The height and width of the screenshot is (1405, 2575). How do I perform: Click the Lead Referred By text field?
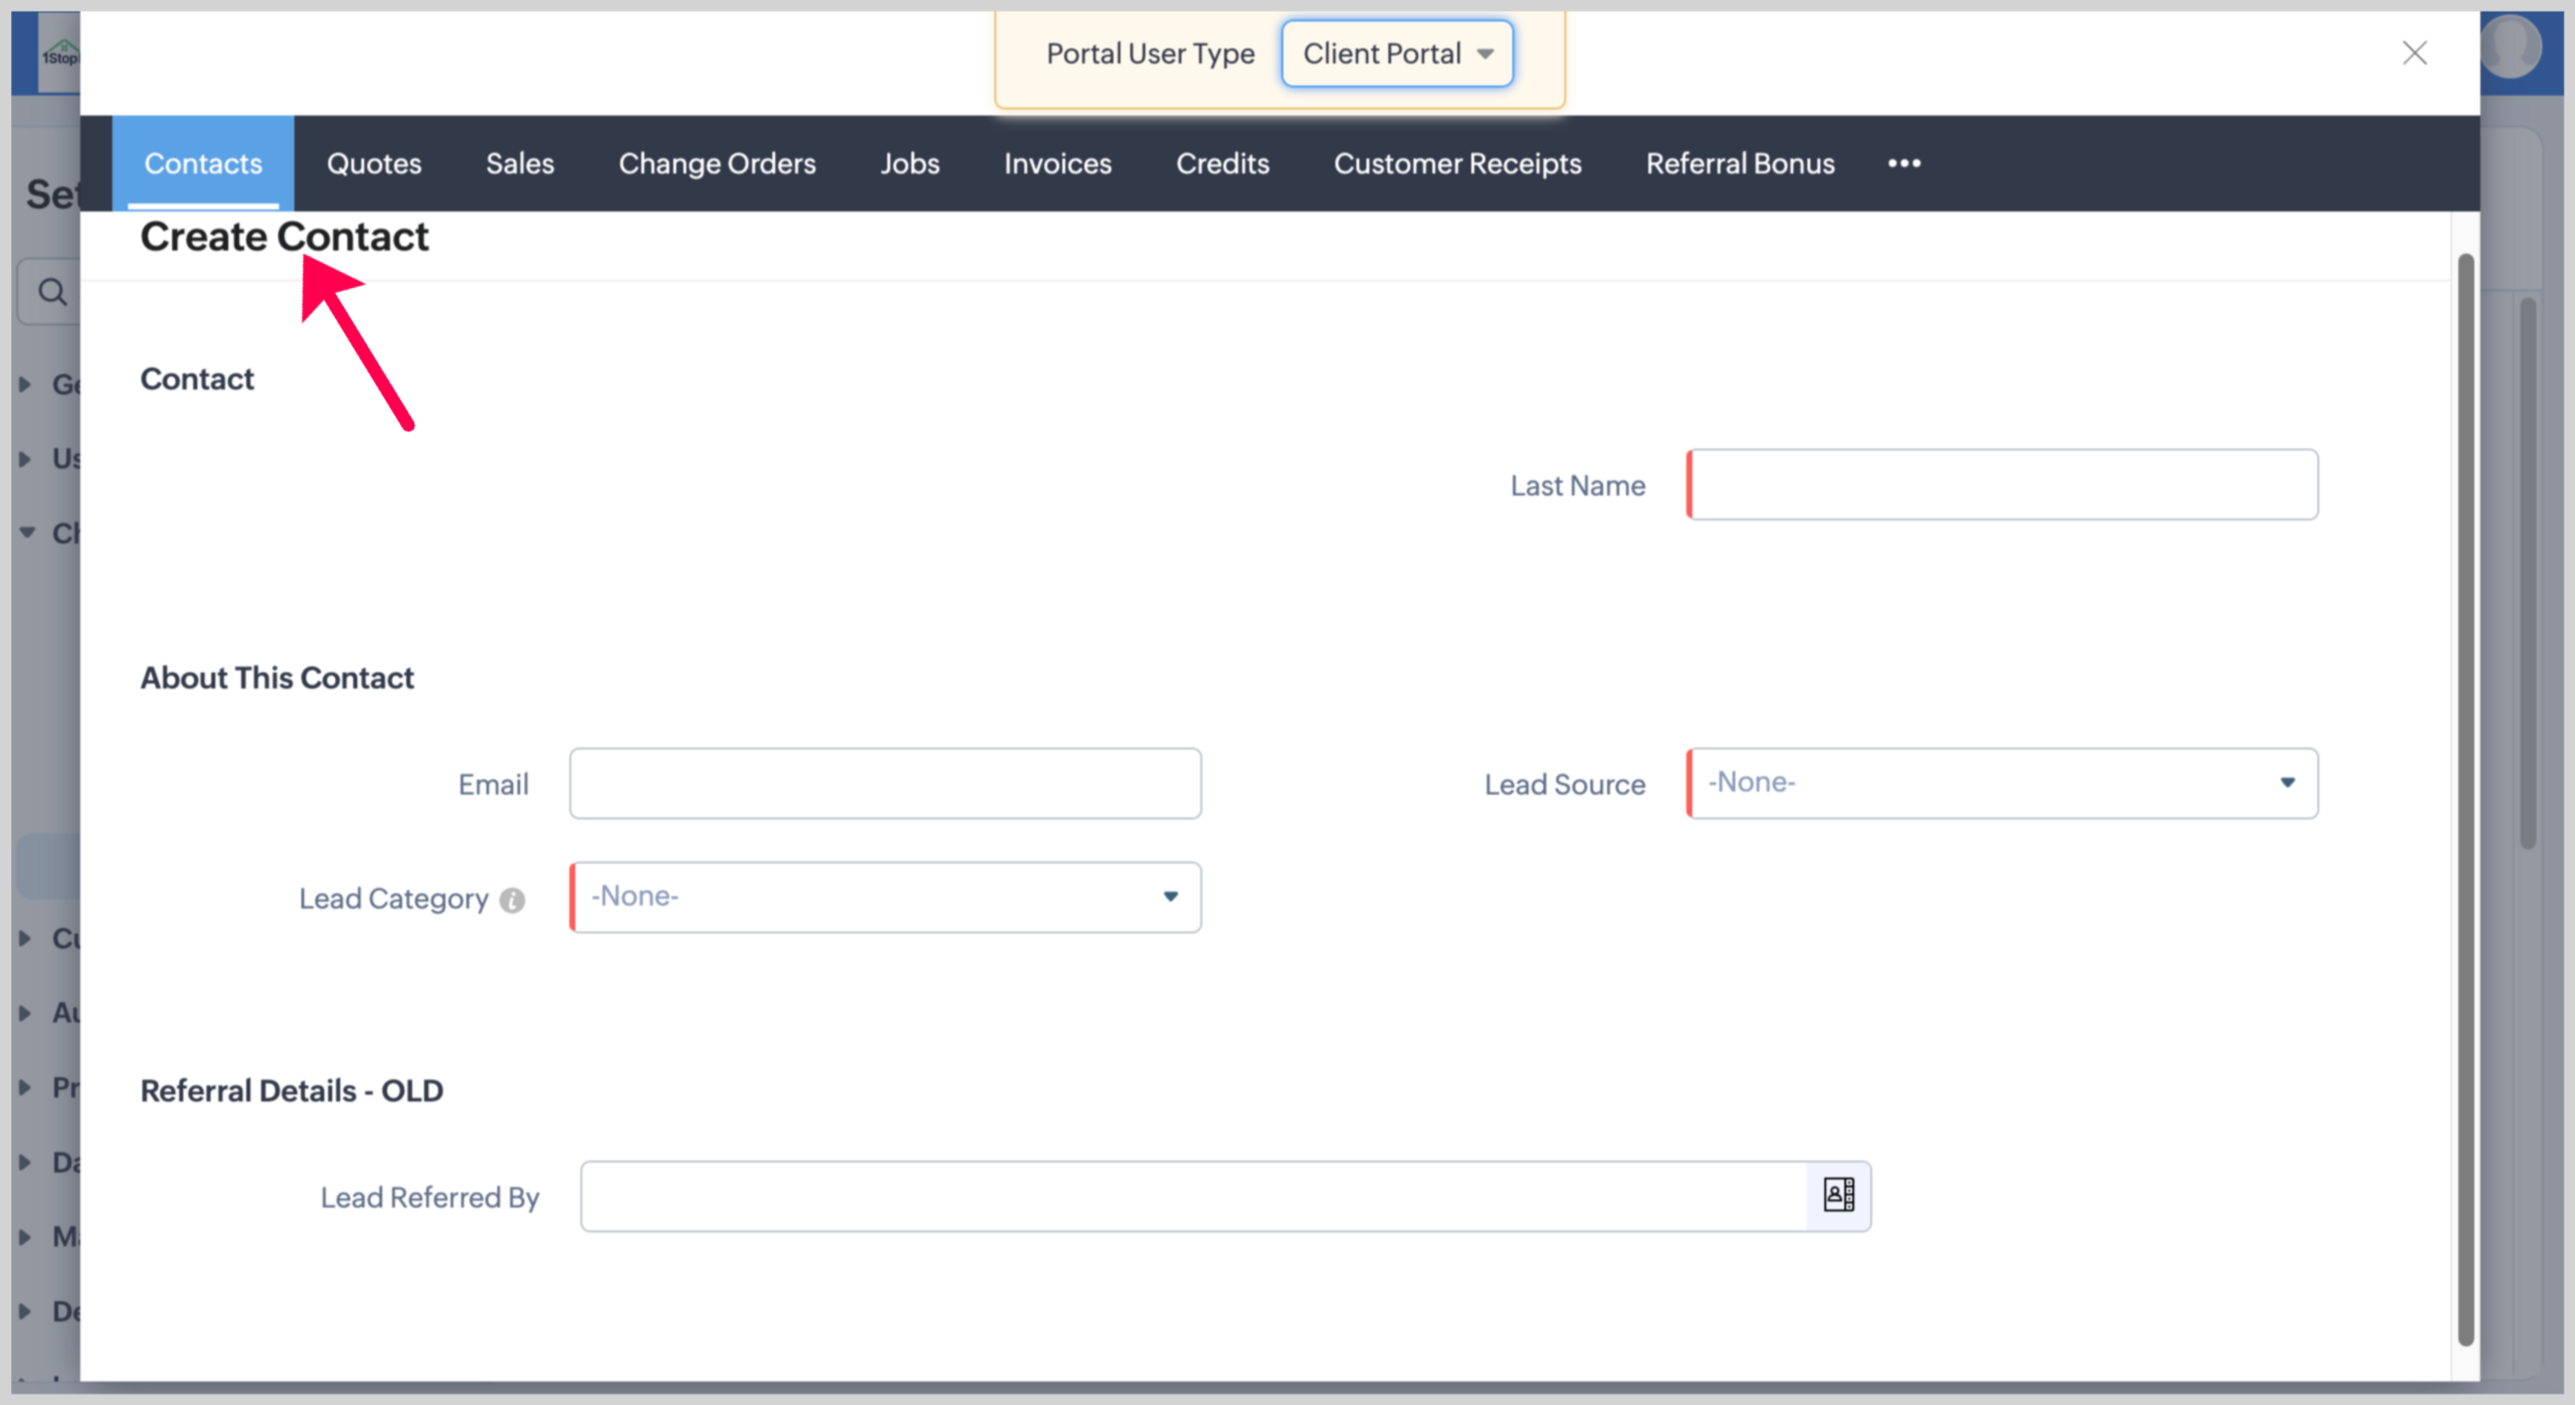[x=1193, y=1196]
